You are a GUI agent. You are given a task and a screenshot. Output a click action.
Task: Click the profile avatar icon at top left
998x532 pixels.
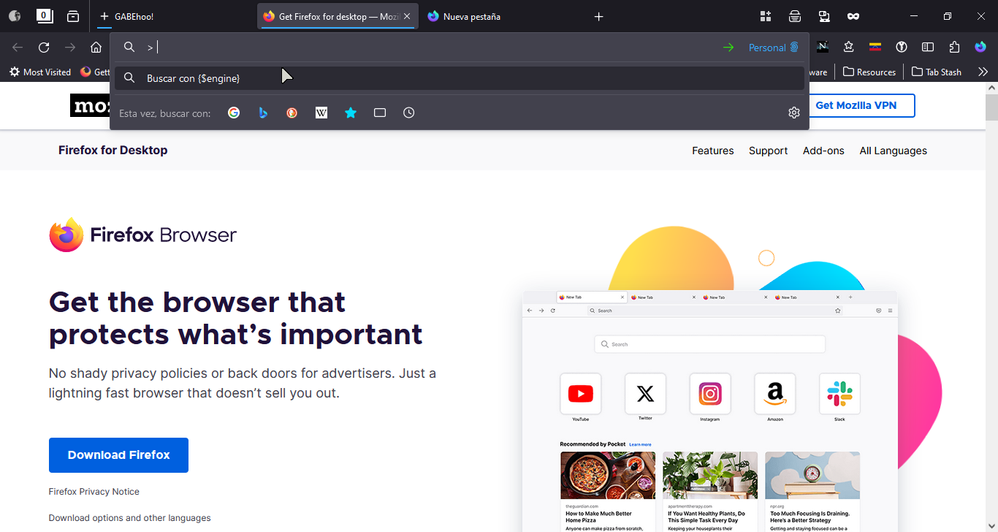tap(15, 16)
